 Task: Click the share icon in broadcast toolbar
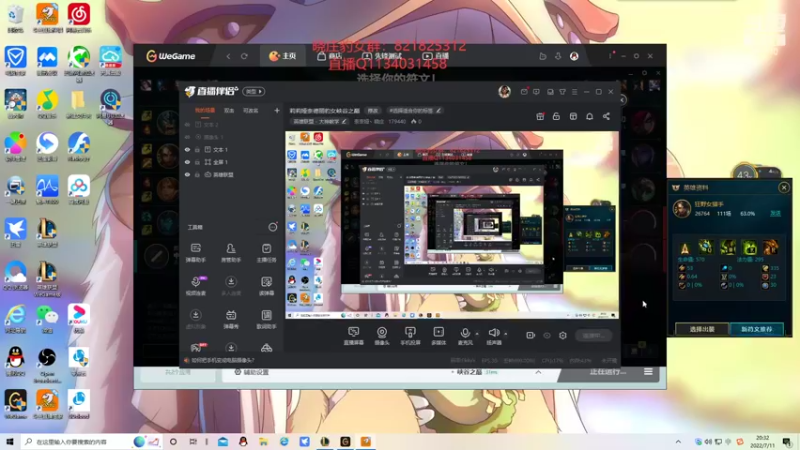tap(606, 116)
